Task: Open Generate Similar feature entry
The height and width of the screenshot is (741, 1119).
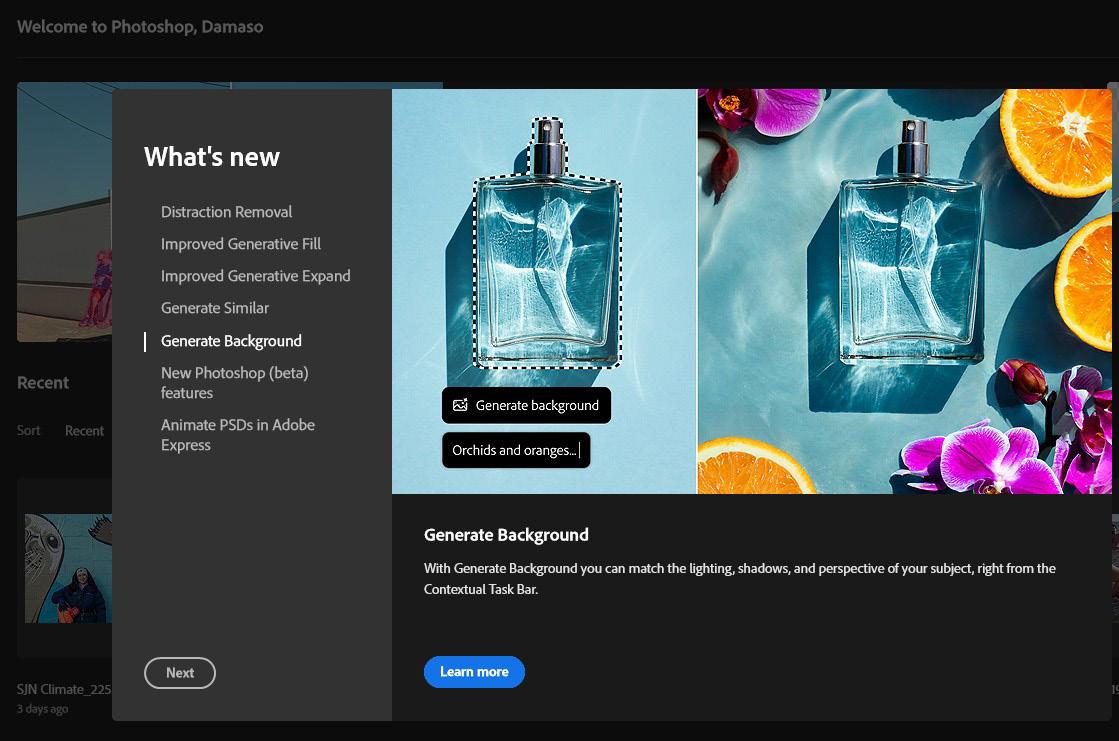Action: coord(215,308)
